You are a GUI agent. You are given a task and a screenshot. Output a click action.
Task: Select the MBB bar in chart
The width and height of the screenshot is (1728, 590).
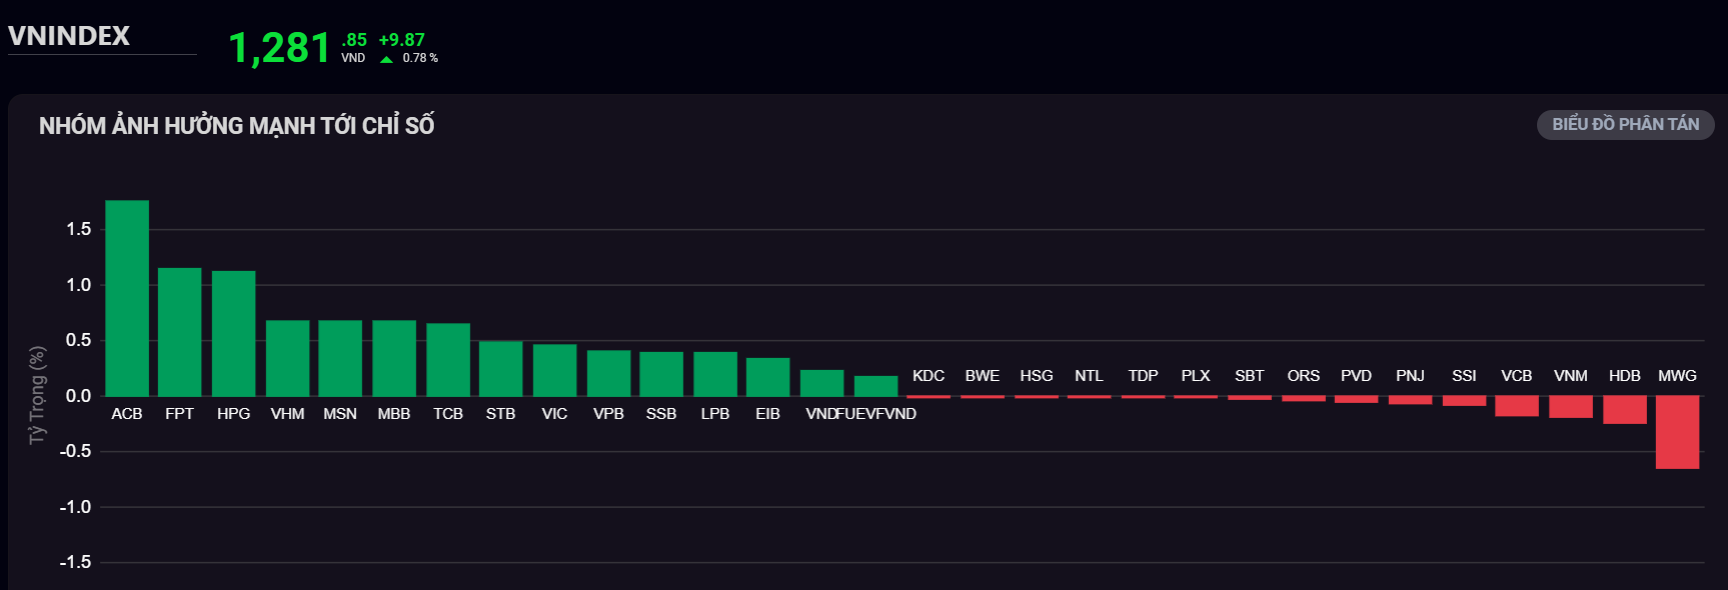[394, 358]
